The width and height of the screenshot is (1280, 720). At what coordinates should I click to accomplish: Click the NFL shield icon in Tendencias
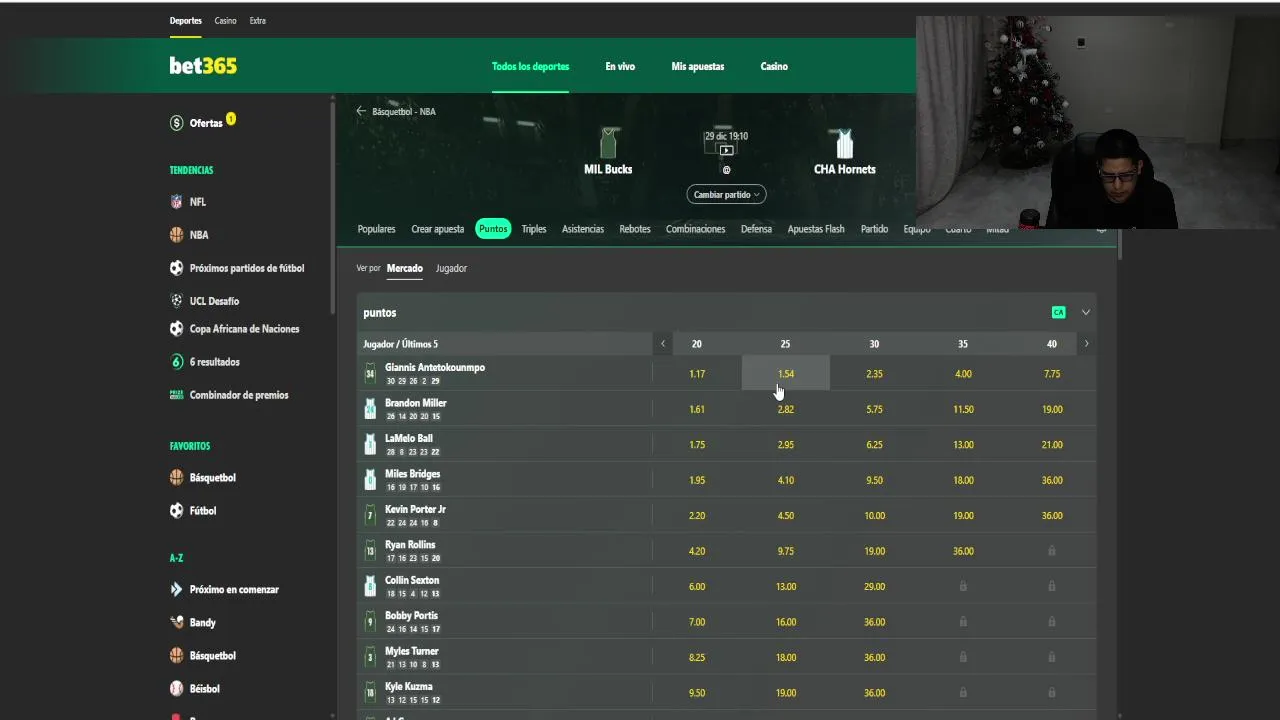coord(177,202)
